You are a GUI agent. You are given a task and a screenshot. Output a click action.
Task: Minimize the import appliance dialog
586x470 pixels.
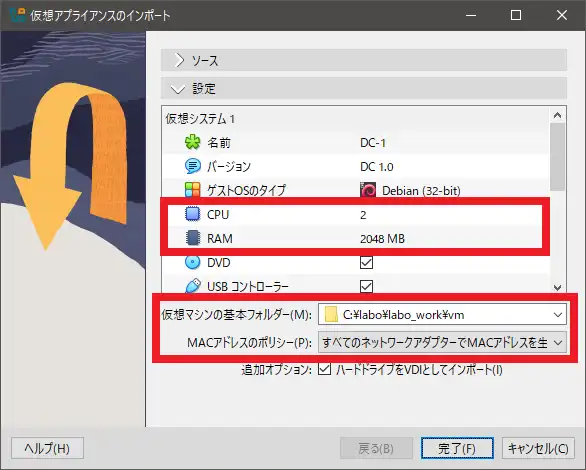point(471,15)
